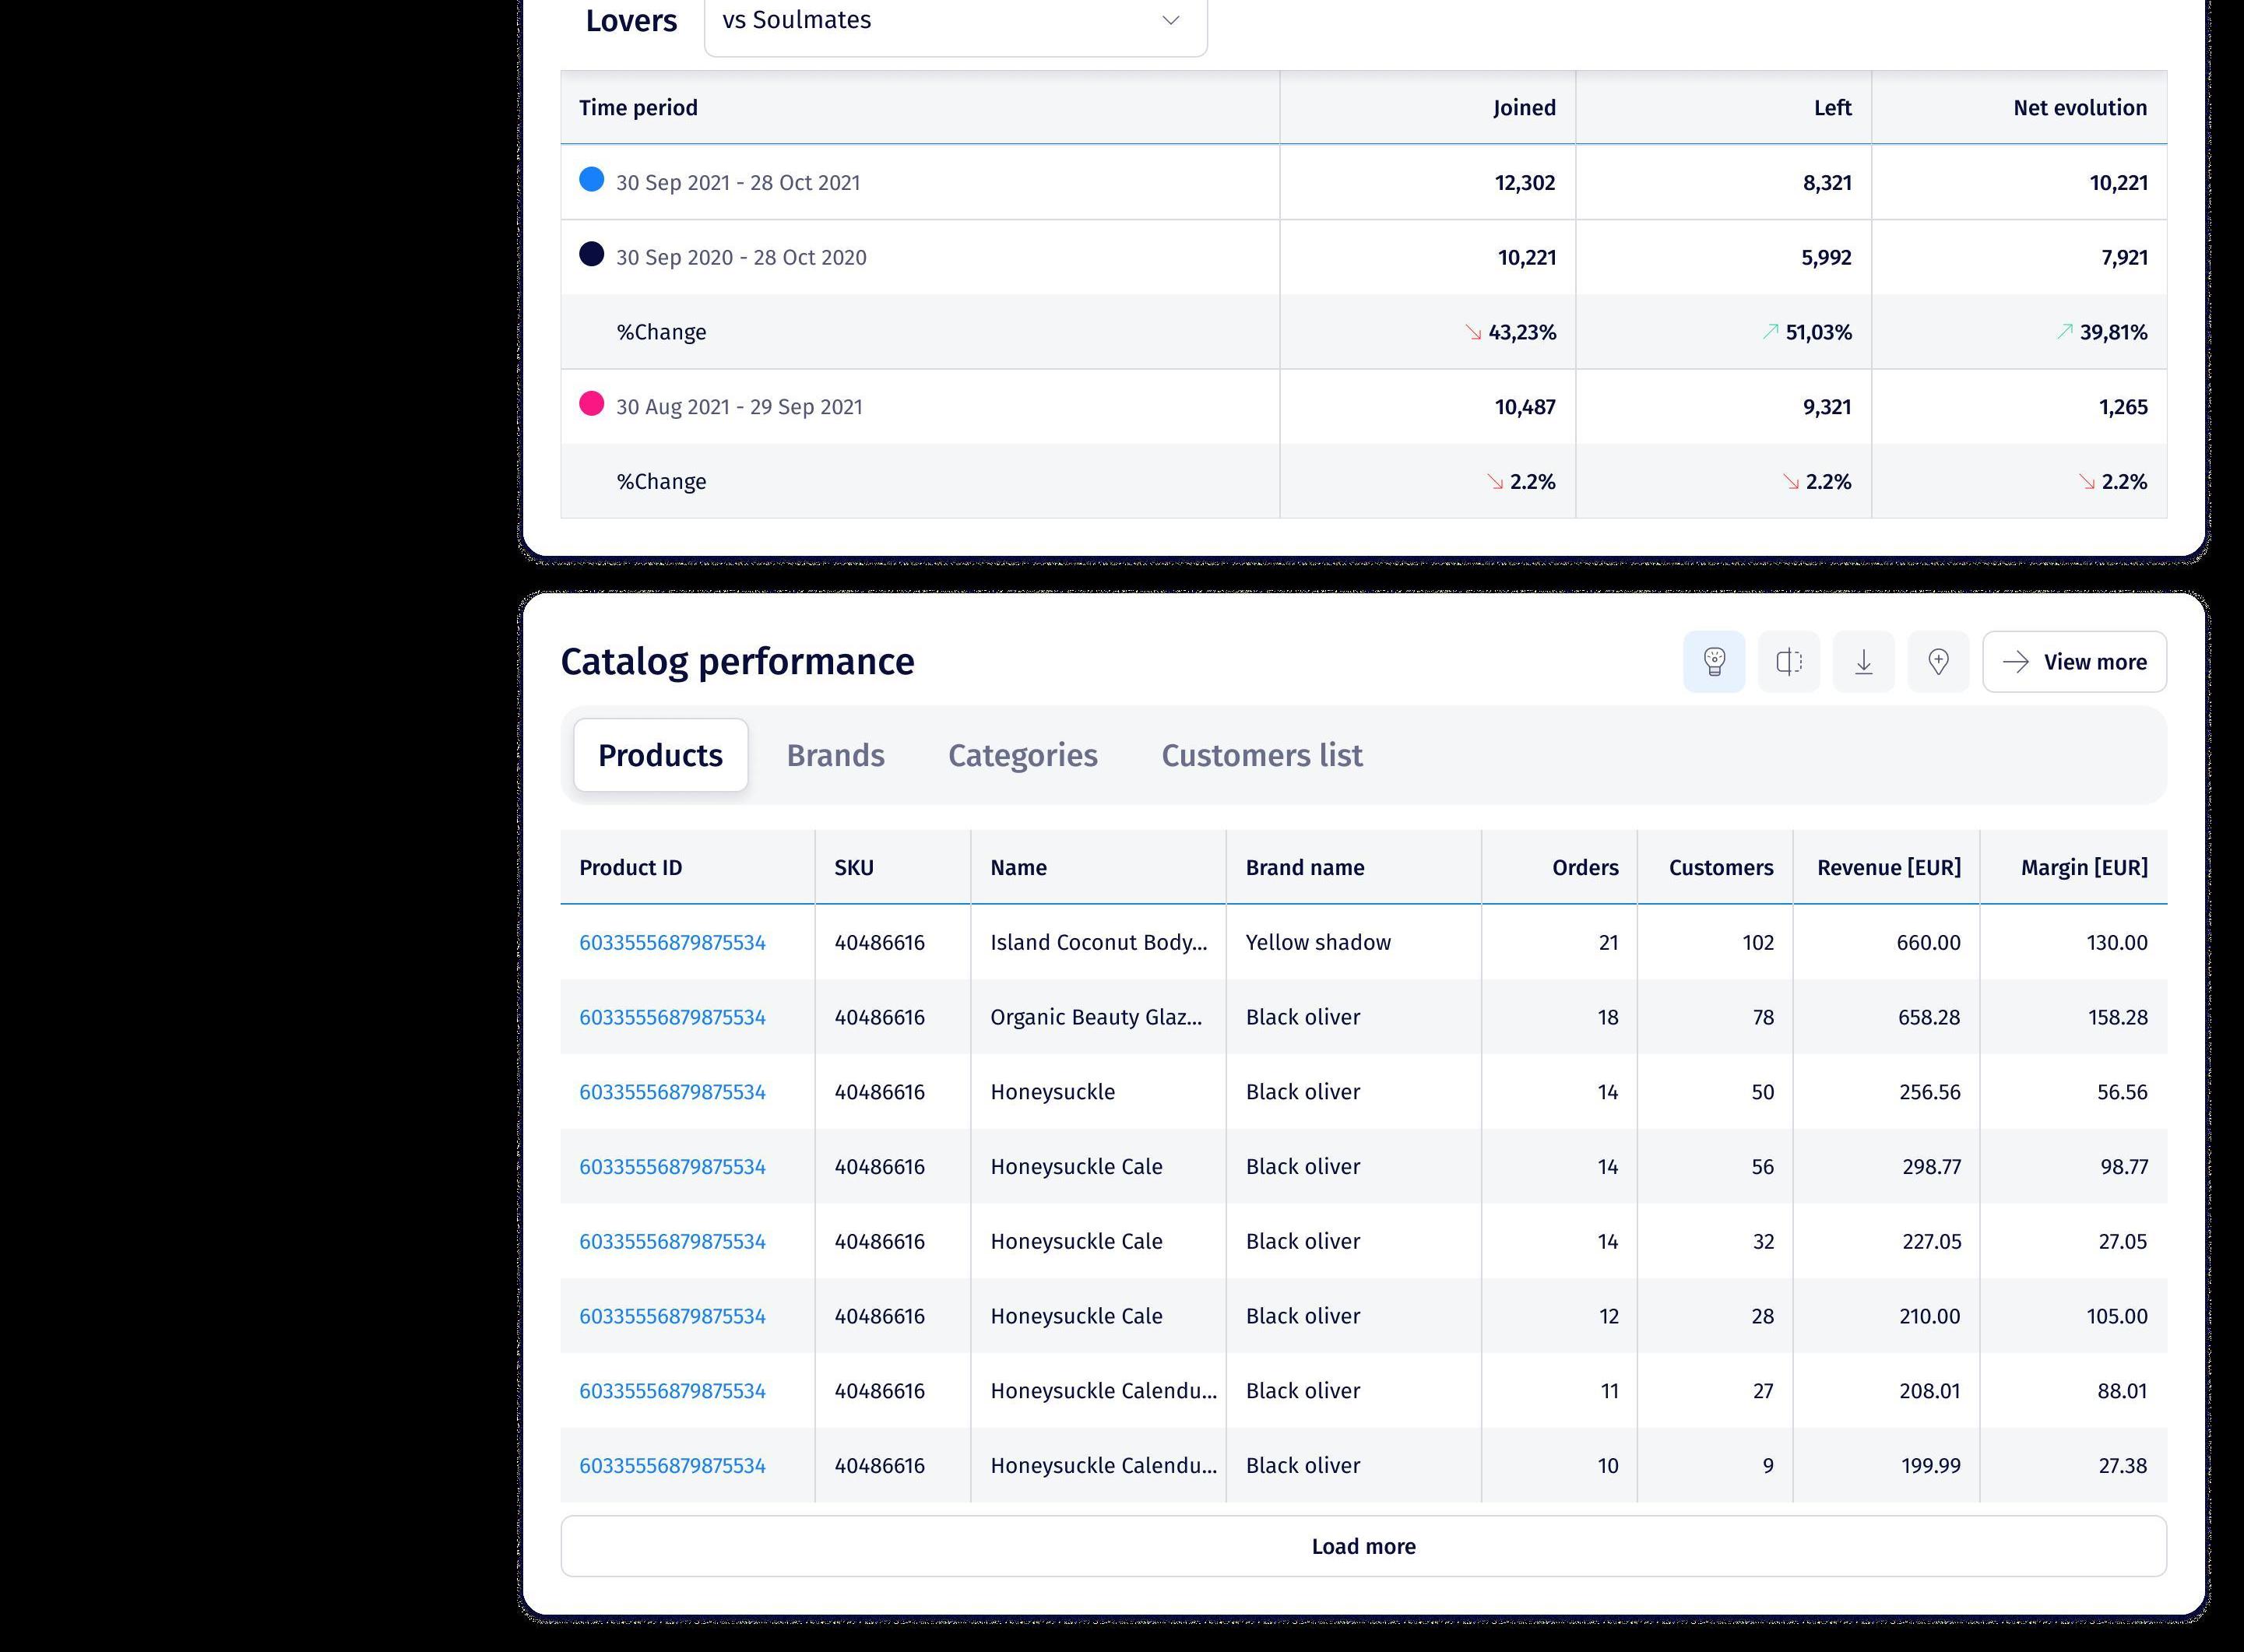This screenshot has width=2244, height=1652.
Task: Click the dark navy dot for 30 Sep 2020 period
Action: [592, 254]
